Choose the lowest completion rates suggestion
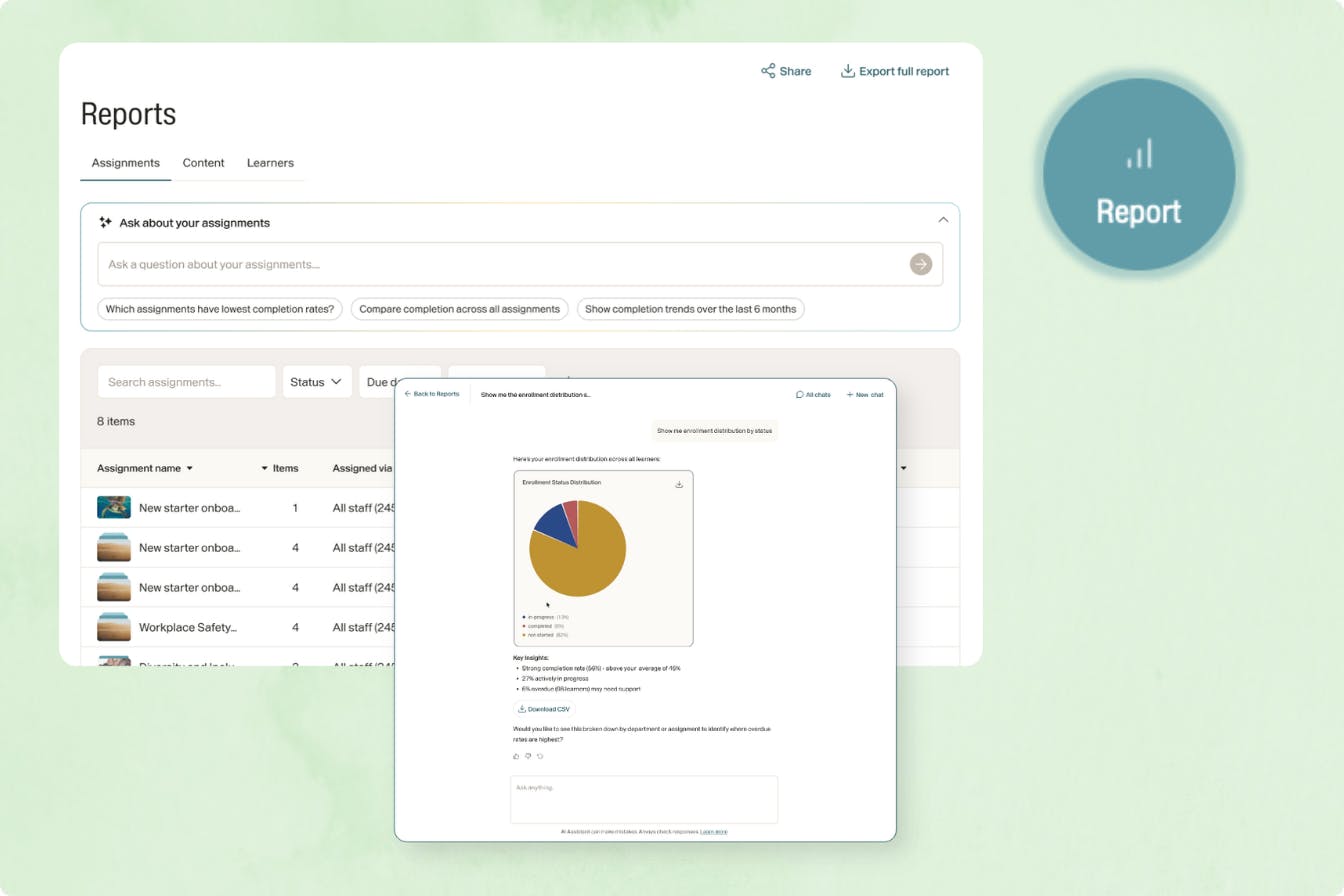Viewport: 1344px width, 896px height. (220, 309)
